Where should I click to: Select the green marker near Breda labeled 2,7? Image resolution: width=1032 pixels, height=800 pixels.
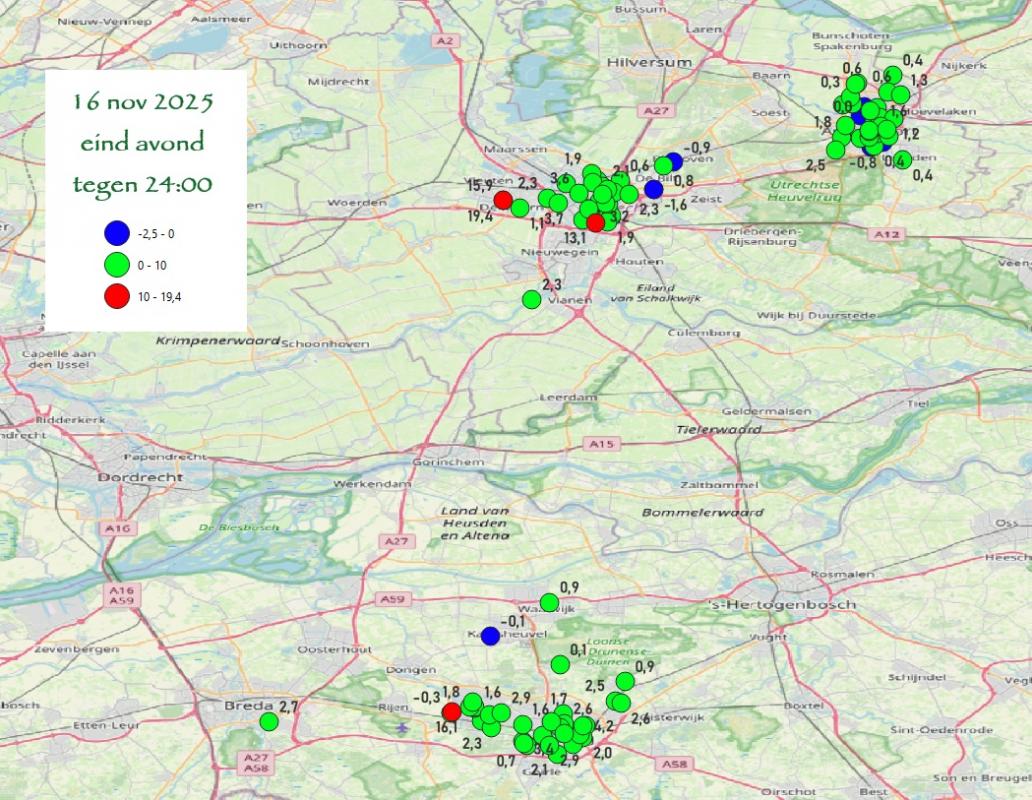pyautogui.click(x=268, y=721)
